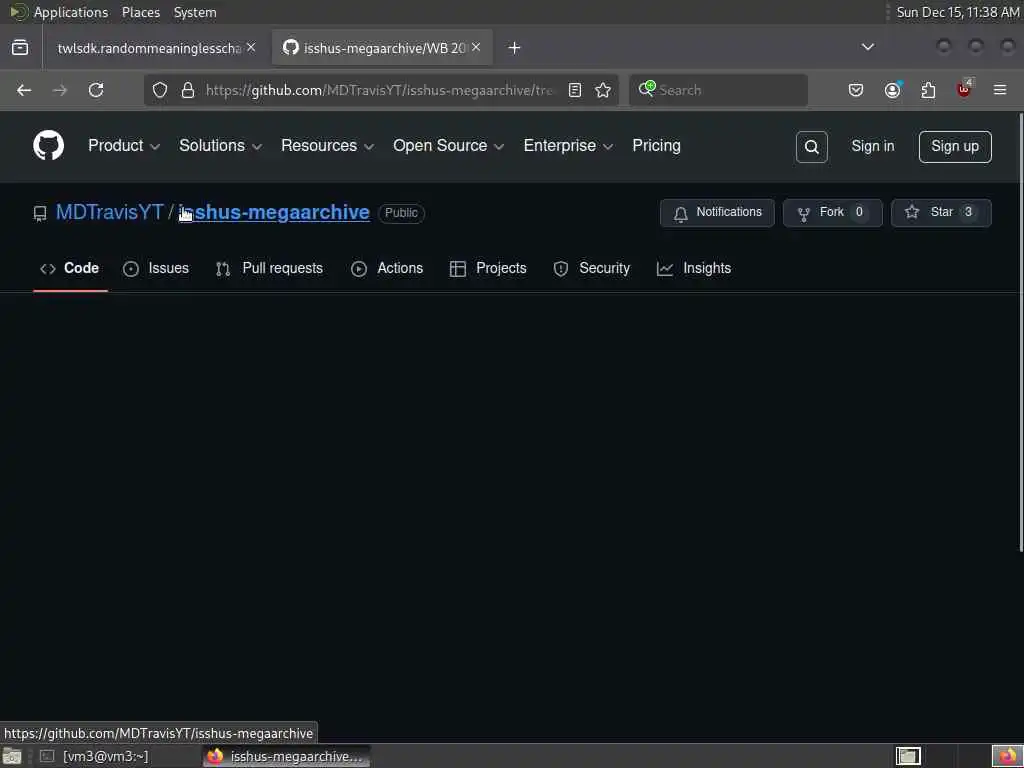
Task: Click the Notifications button
Action: [717, 213]
